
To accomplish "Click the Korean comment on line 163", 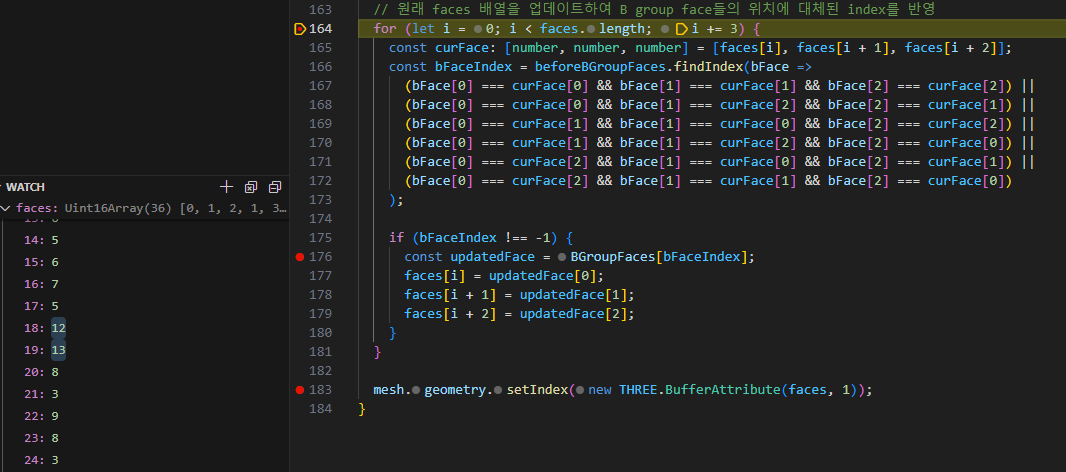I will (x=655, y=10).
